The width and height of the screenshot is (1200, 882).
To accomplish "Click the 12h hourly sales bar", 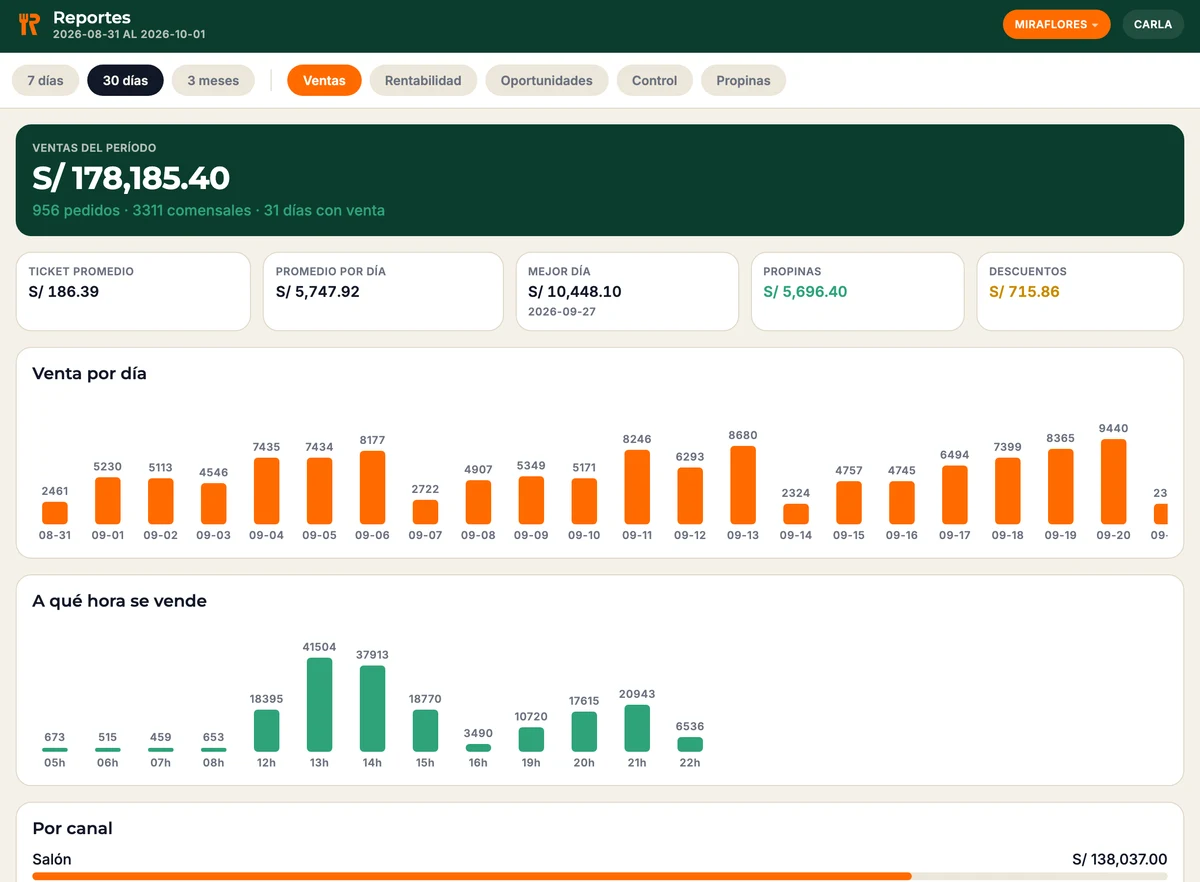I will point(267,731).
